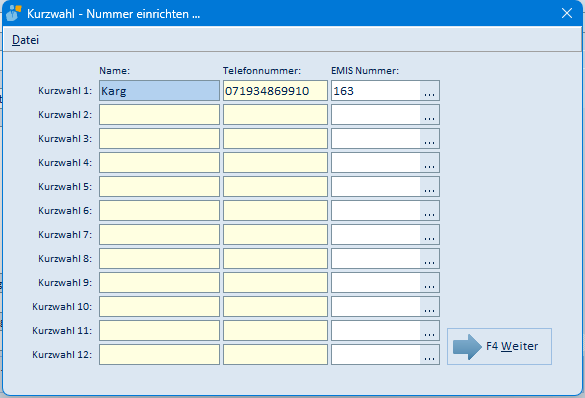Click the Kurzwahl 4 EMIS number field
Screen dimensions: 585x398
[376, 163]
